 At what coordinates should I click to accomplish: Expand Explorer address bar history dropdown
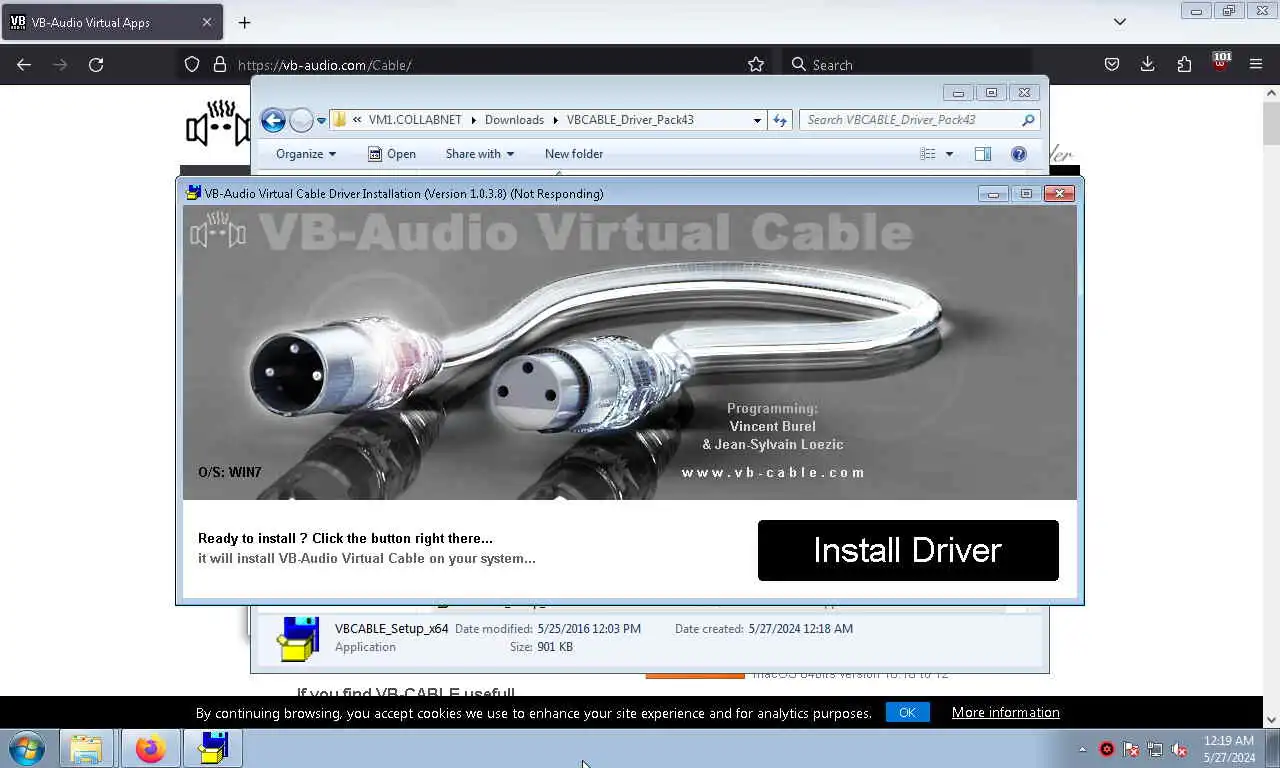757,120
